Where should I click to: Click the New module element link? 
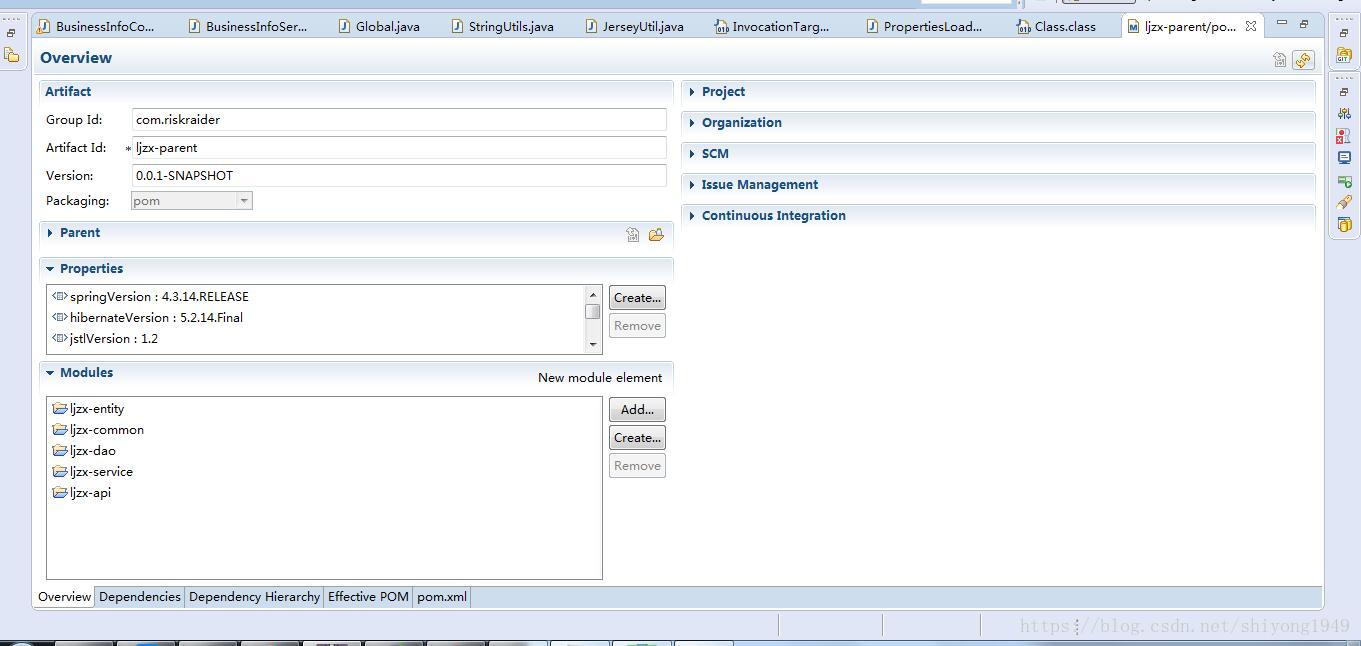coord(600,378)
